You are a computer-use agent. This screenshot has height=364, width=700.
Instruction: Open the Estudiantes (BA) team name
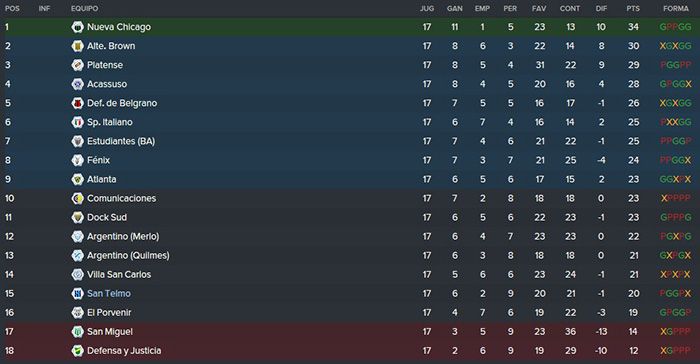(121, 141)
